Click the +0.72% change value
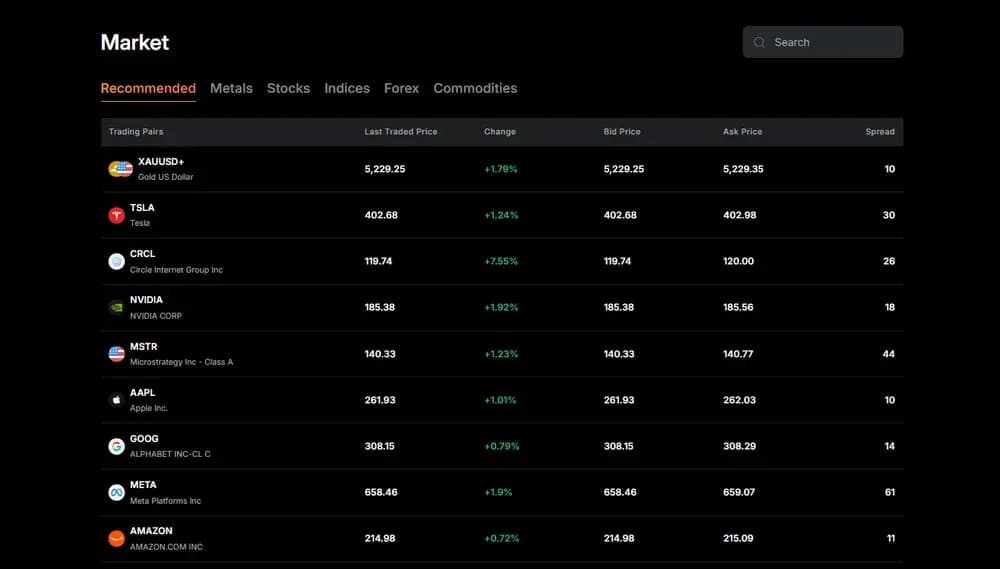This screenshot has width=1000, height=569. [x=502, y=538]
